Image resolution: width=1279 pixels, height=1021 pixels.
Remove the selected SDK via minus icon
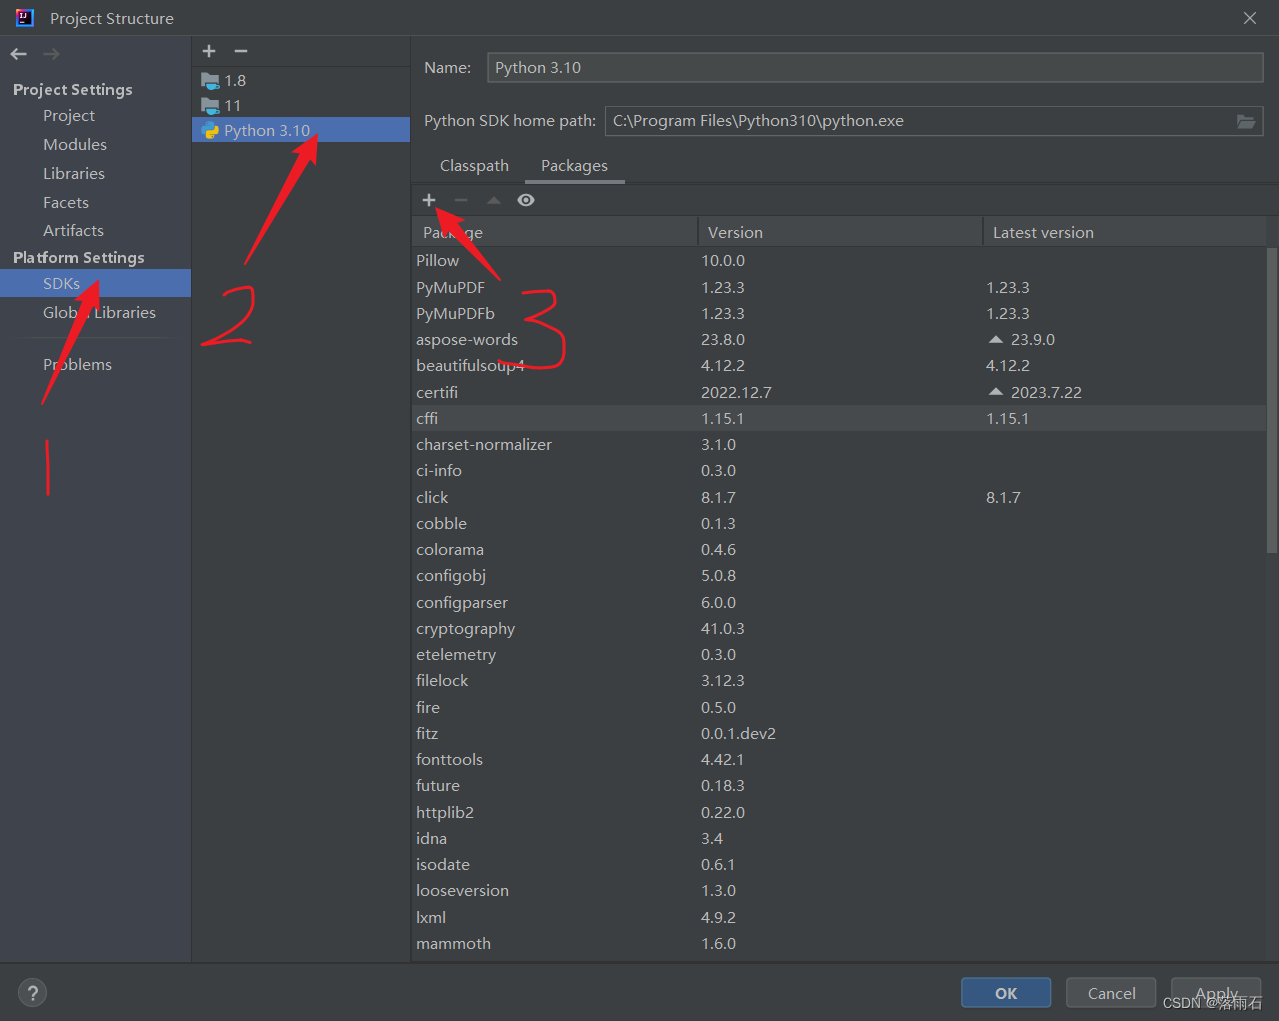pos(239,51)
